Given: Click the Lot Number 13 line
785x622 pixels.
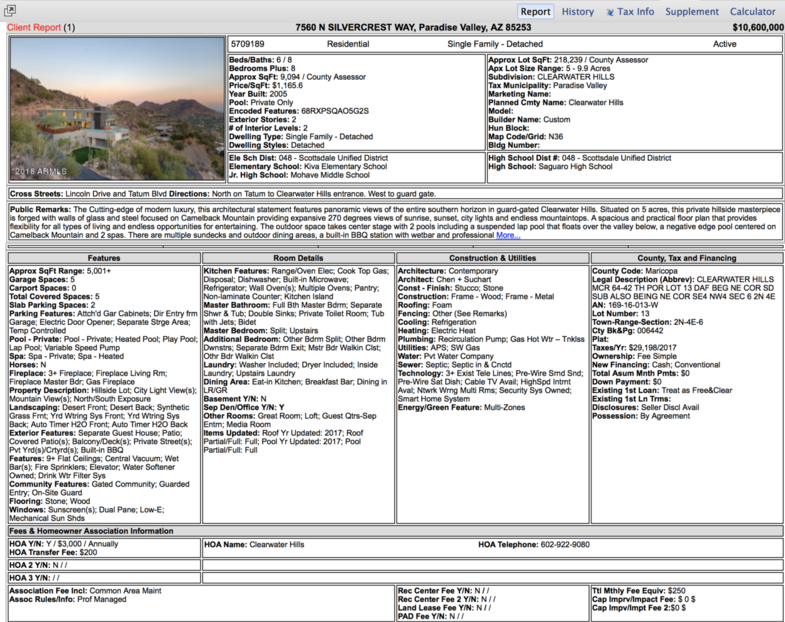Looking at the screenshot, I should point(621,314).
